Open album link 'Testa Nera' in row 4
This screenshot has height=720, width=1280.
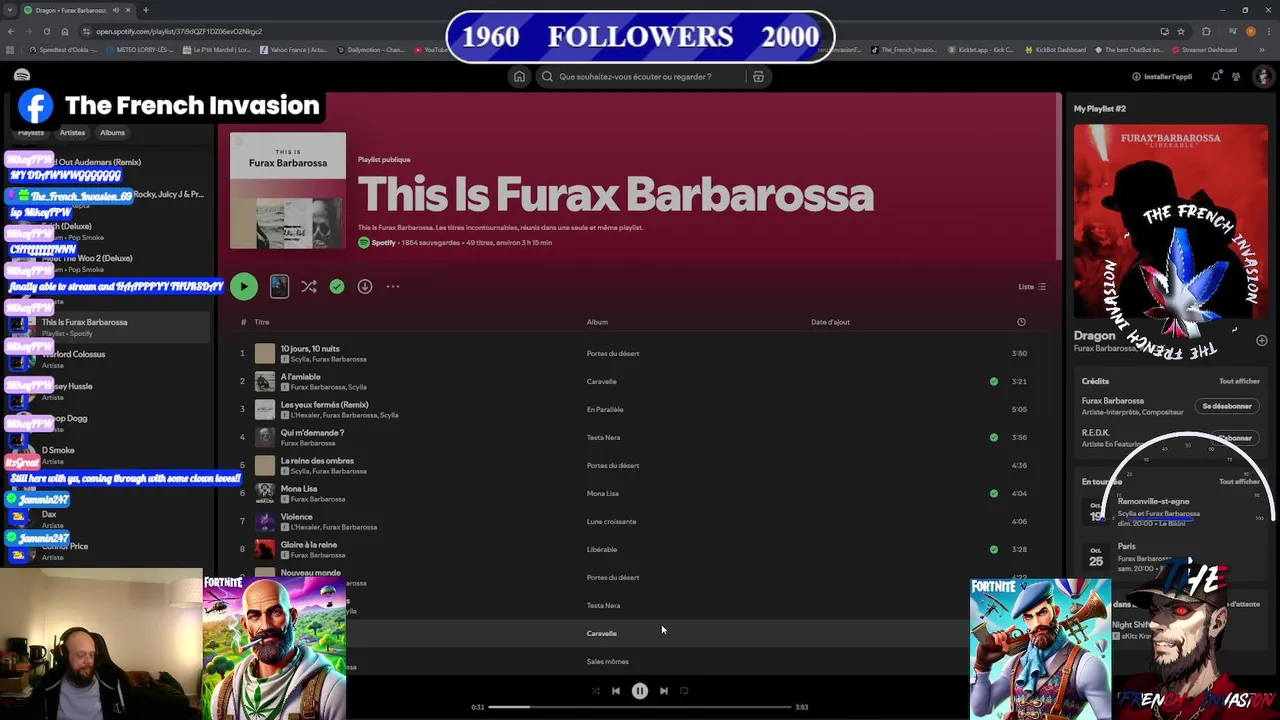pyautogui.click(x=603, y=437)
